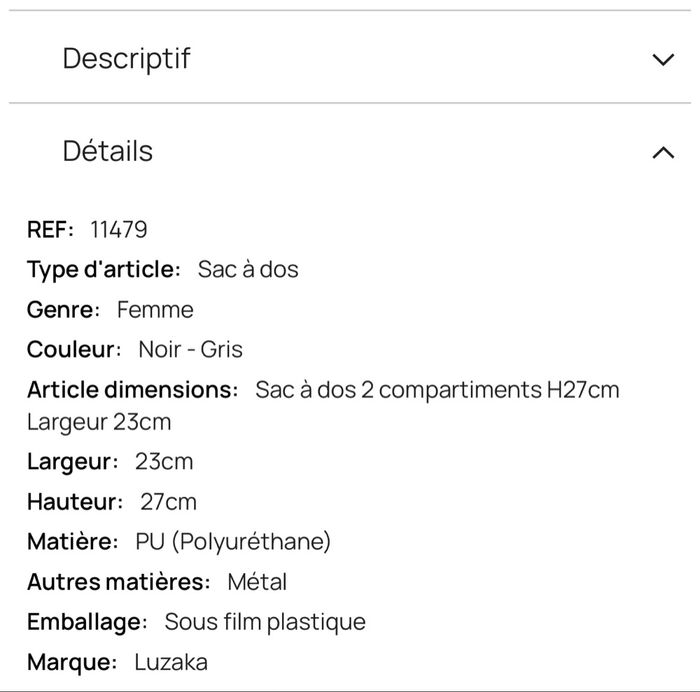Click the Article dimensions label
This screenshot has width=700, height=692.
(x=132, y=390)
